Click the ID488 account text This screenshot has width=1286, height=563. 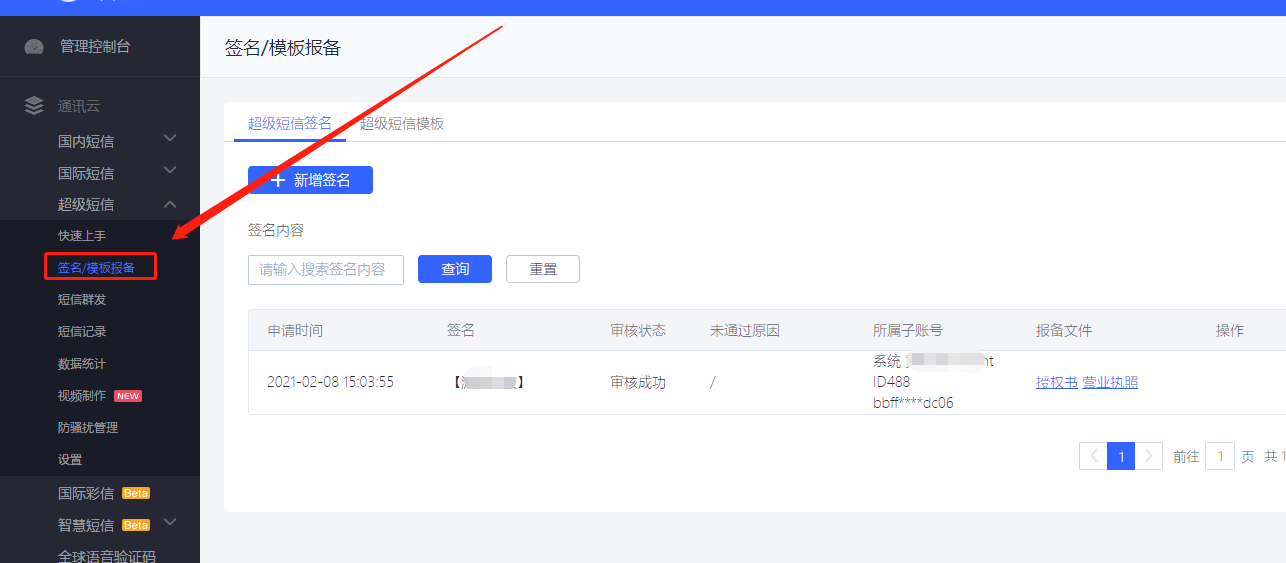click(892, 382)
